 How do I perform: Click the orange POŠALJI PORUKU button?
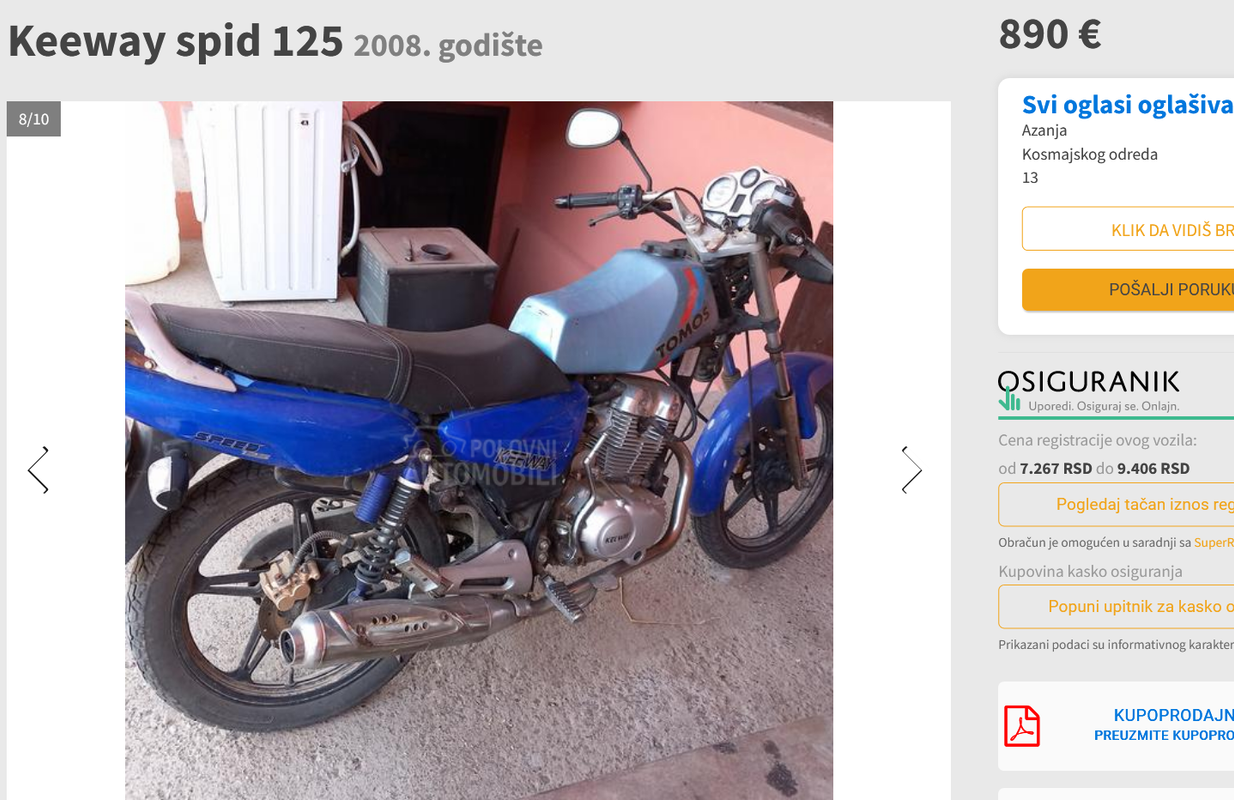[x=1128, y=289]
